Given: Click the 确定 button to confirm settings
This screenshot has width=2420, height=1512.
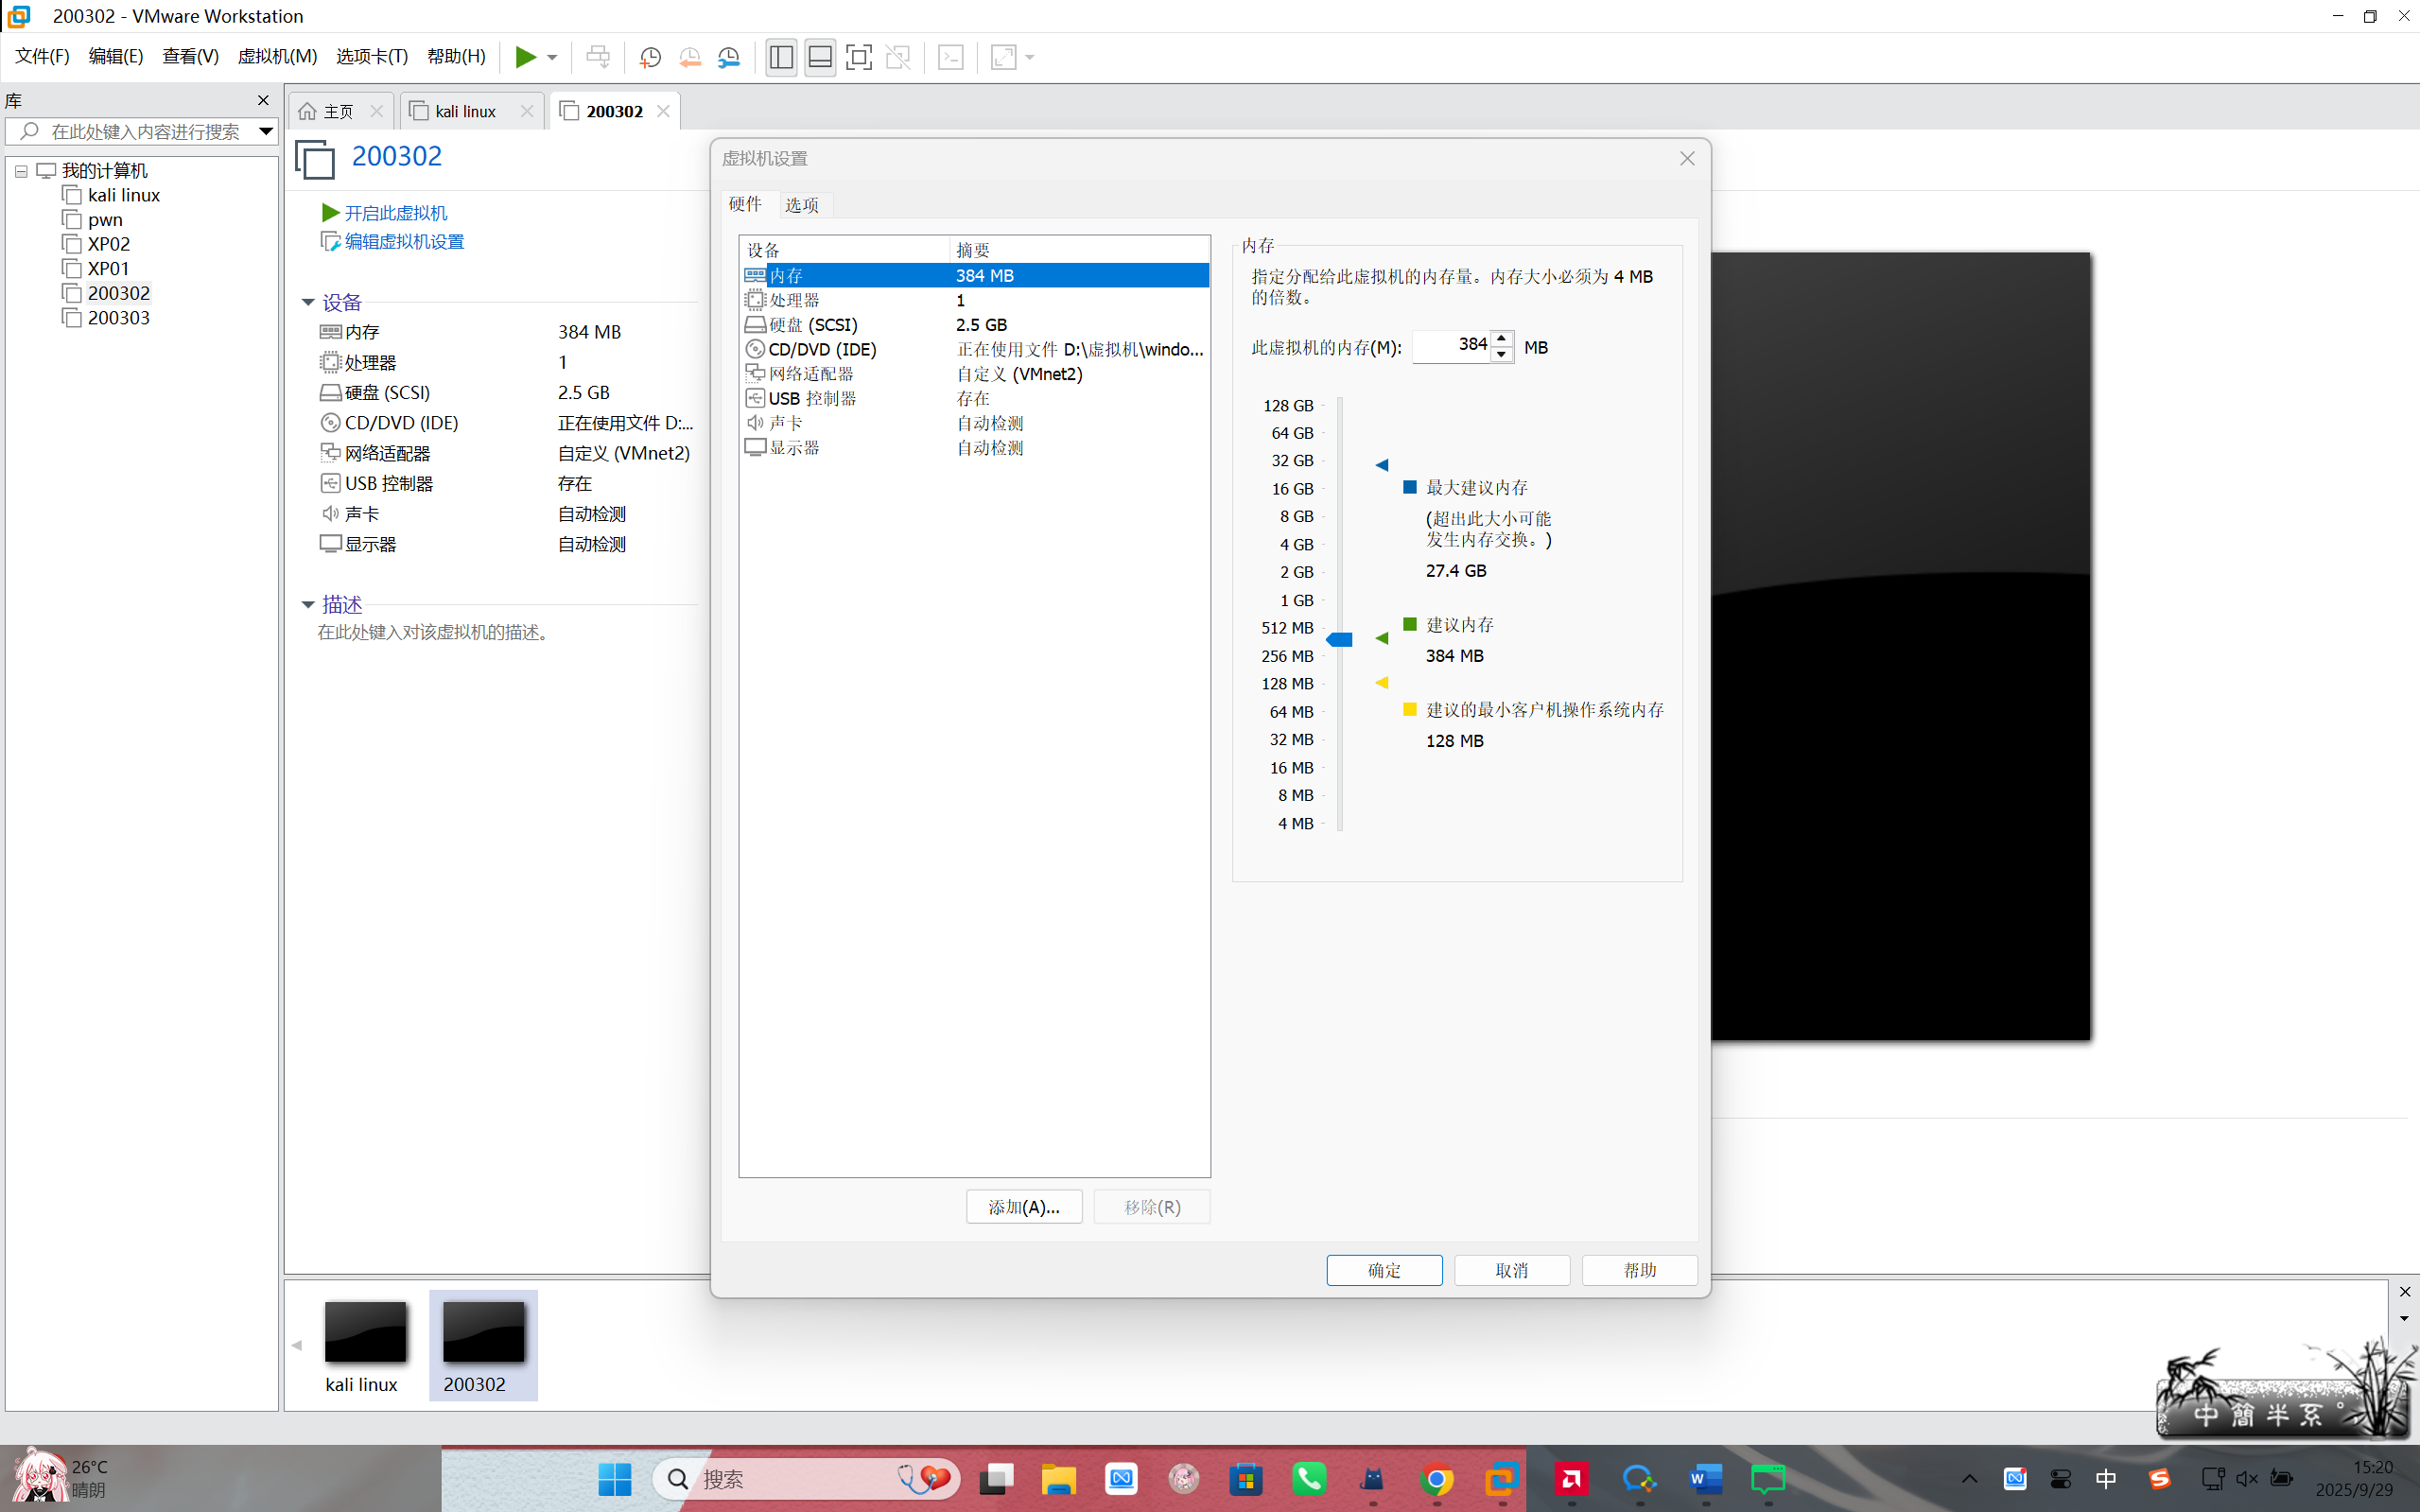Looking at the screenshot, I should tap(1384, 1270).
